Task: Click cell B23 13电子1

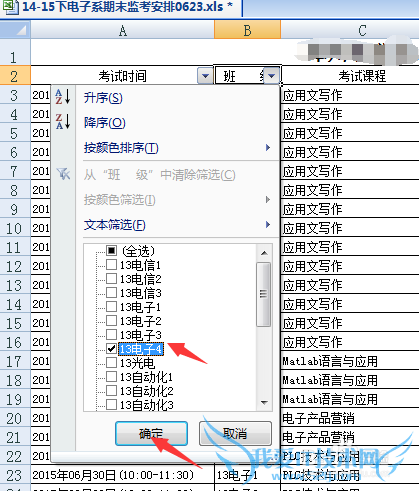Action: coord(247,475)
